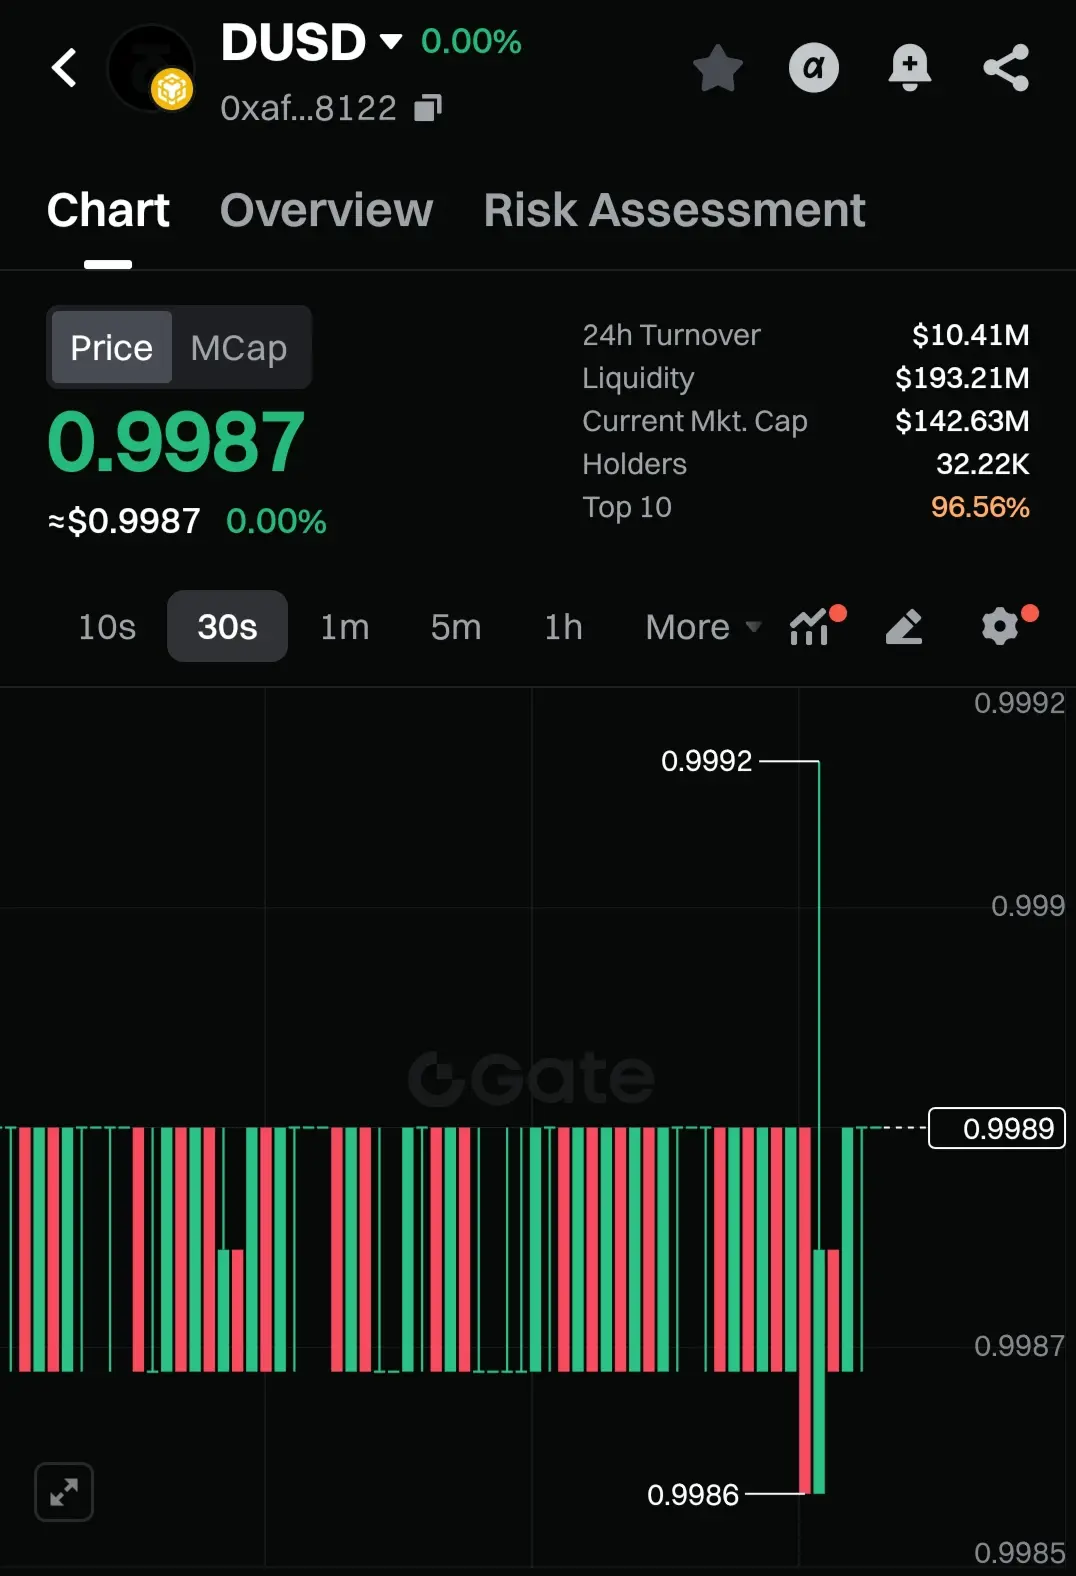Select the drawing pencil tool
1076x1576 pixels.
coord(904,626)
